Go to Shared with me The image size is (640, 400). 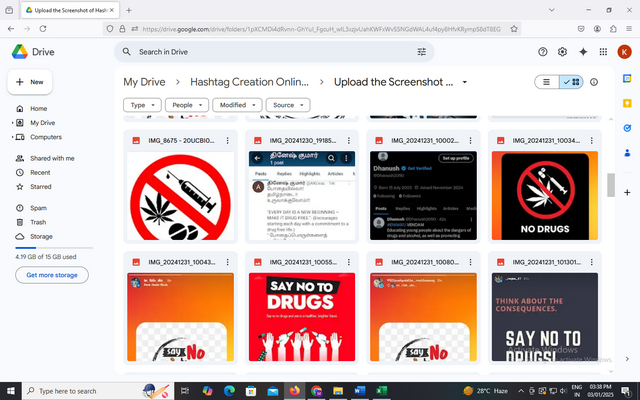tap(52, 158)
